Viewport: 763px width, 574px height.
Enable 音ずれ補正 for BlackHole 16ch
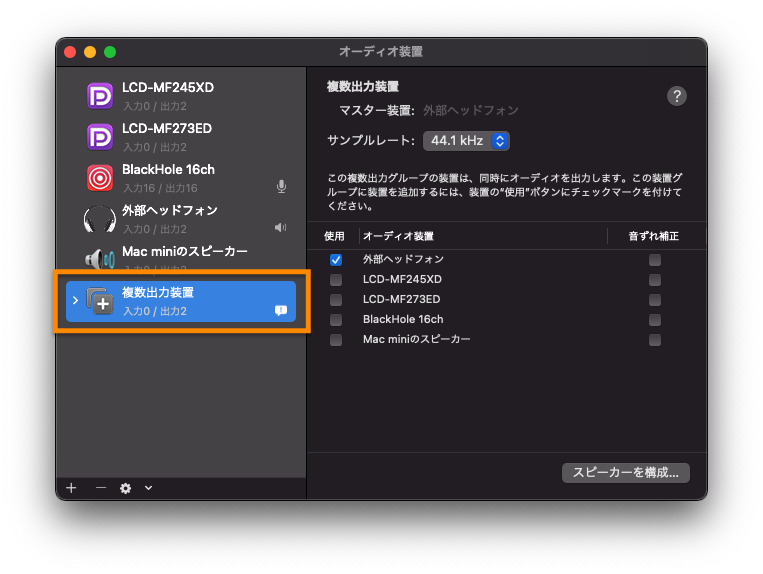pos(655,320)
